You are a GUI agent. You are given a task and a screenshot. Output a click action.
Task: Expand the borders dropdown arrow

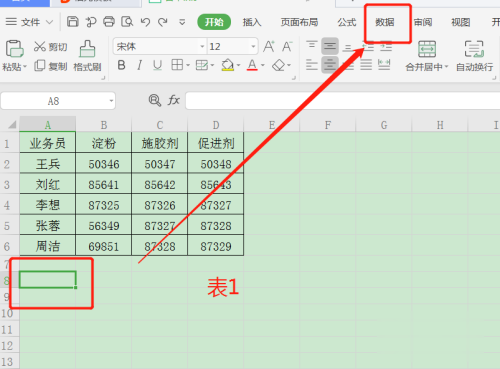pos(188,65)
